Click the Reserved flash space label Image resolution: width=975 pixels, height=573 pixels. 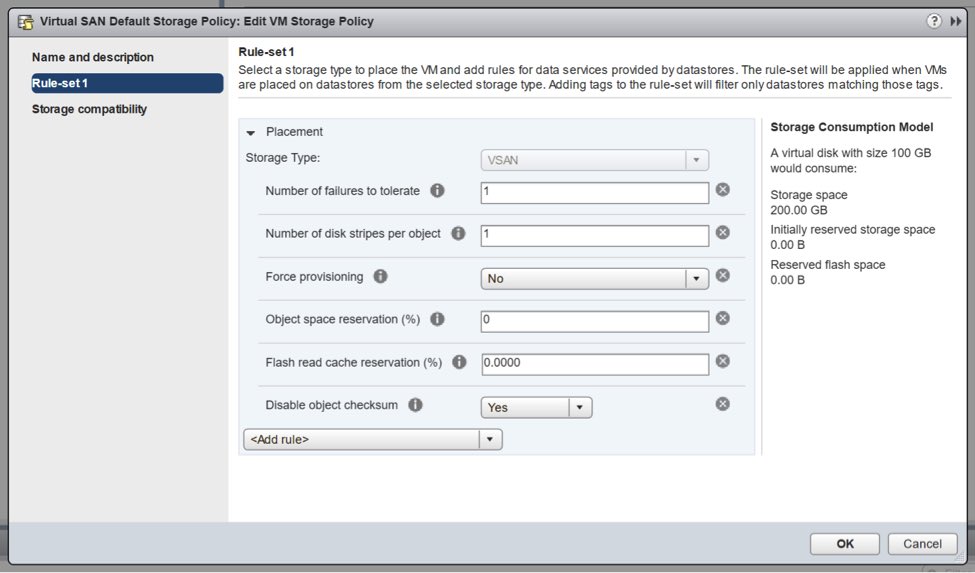pyautogui.click(x=828, y=264)
